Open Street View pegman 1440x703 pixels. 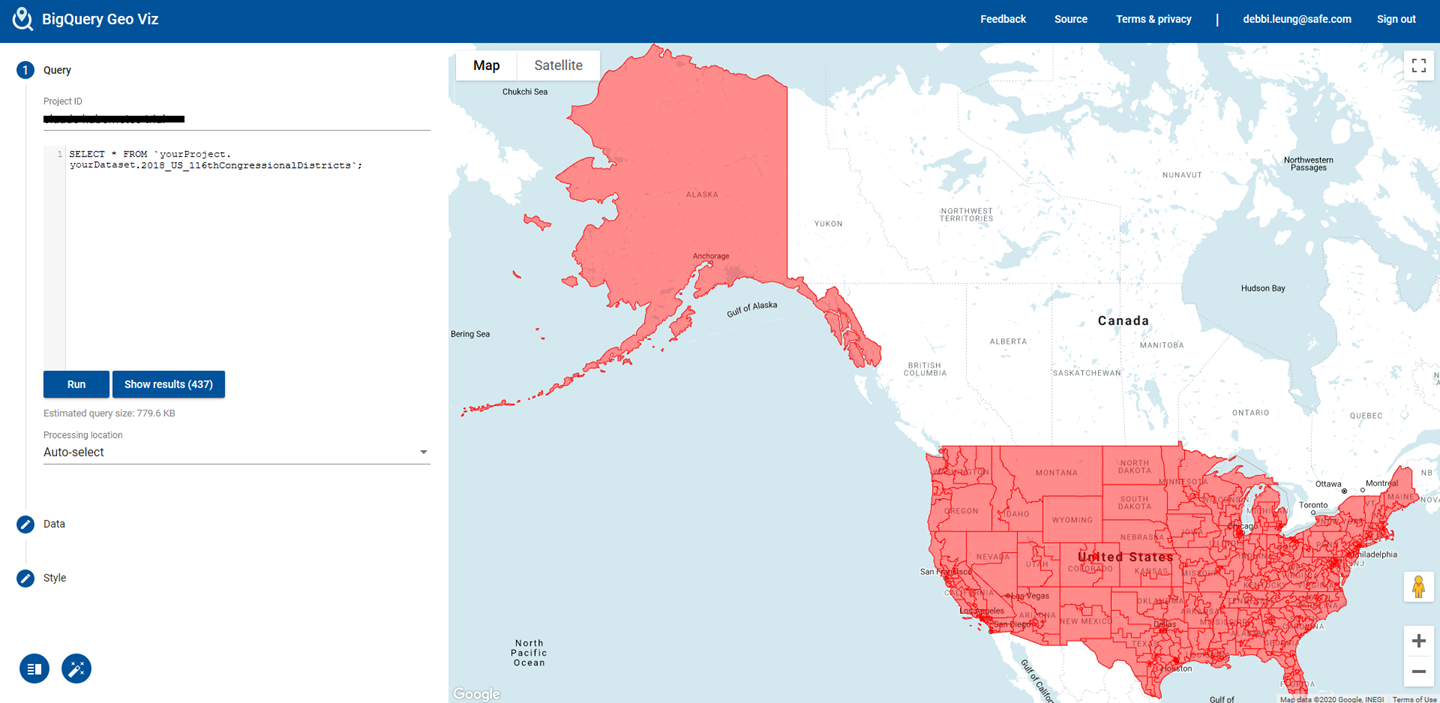pos(1418,587)
